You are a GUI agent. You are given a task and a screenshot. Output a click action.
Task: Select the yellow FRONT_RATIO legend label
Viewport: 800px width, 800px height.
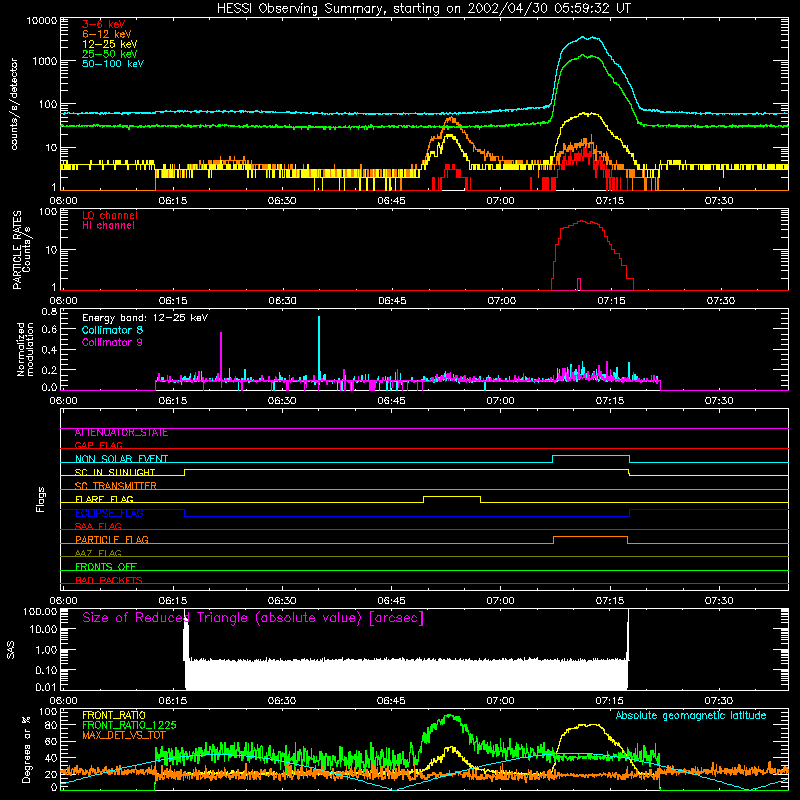[114, 715]
